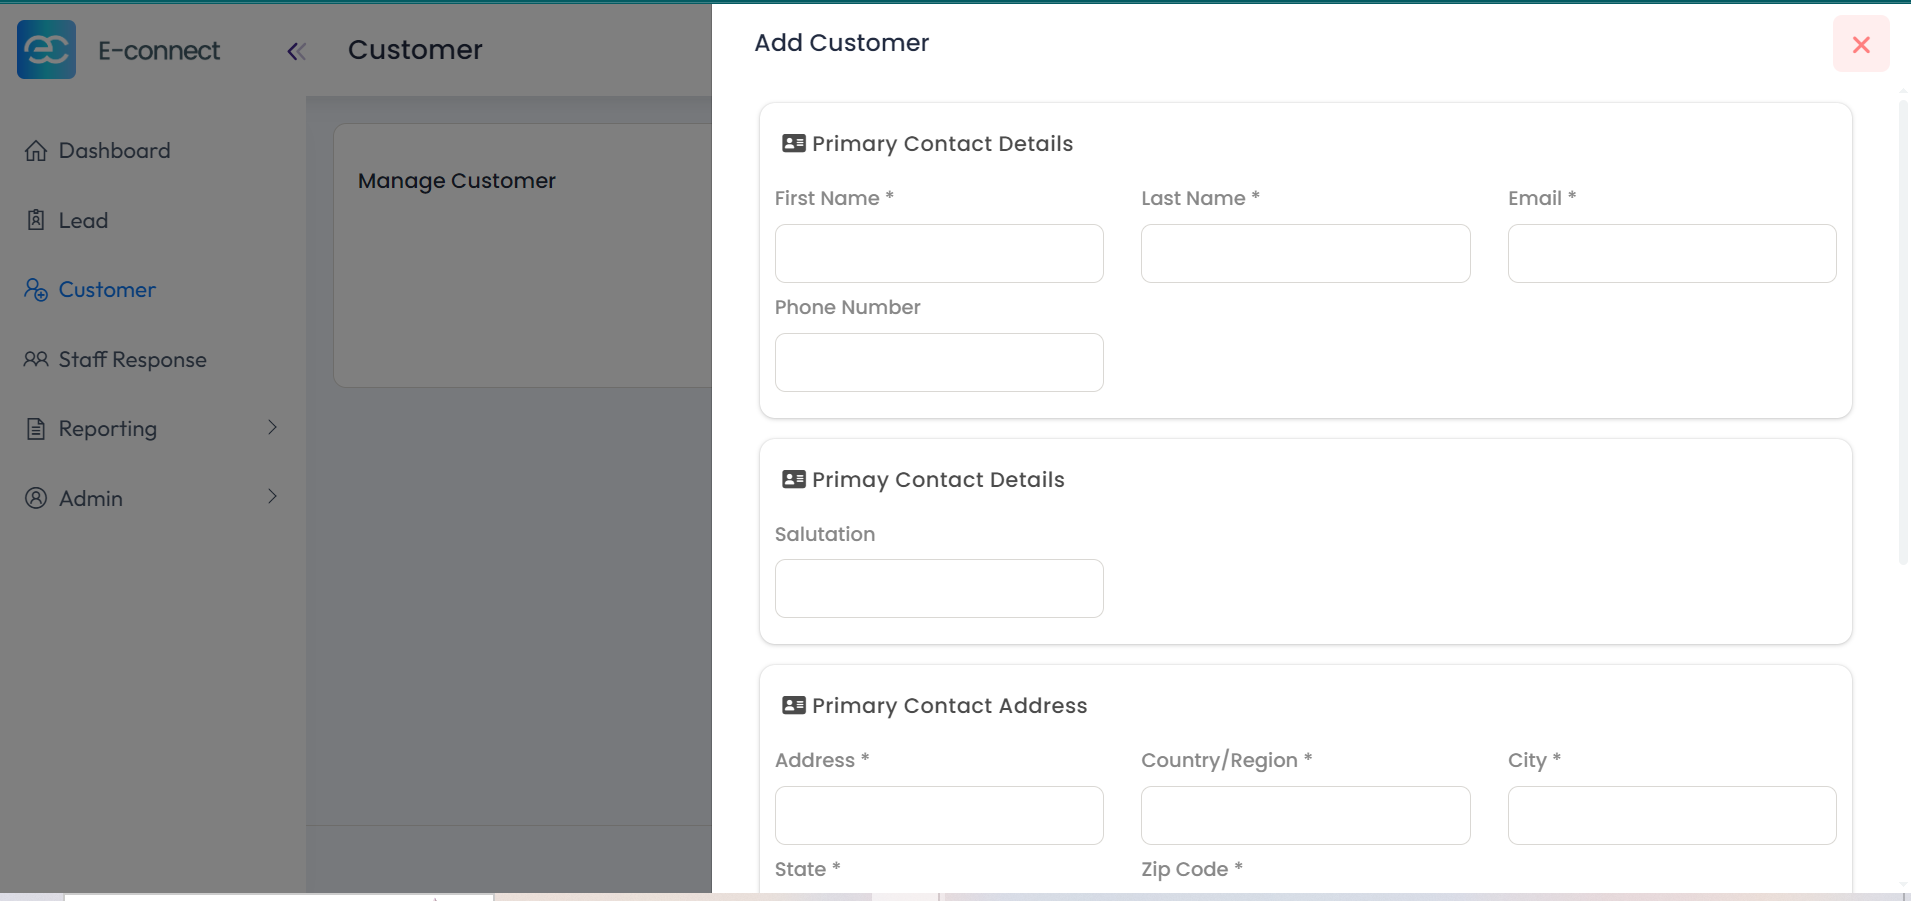Open the Country/Region field

point(1304,815)
